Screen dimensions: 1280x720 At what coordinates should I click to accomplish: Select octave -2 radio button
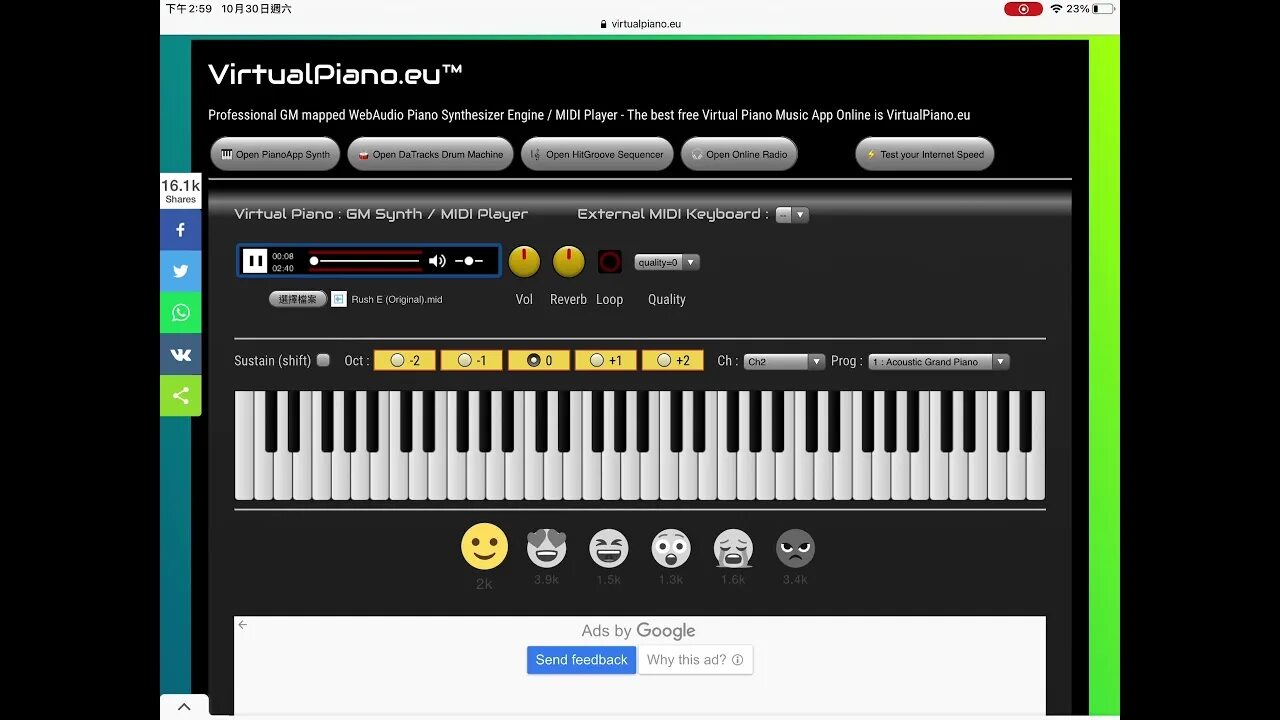(x=405, y=360)
